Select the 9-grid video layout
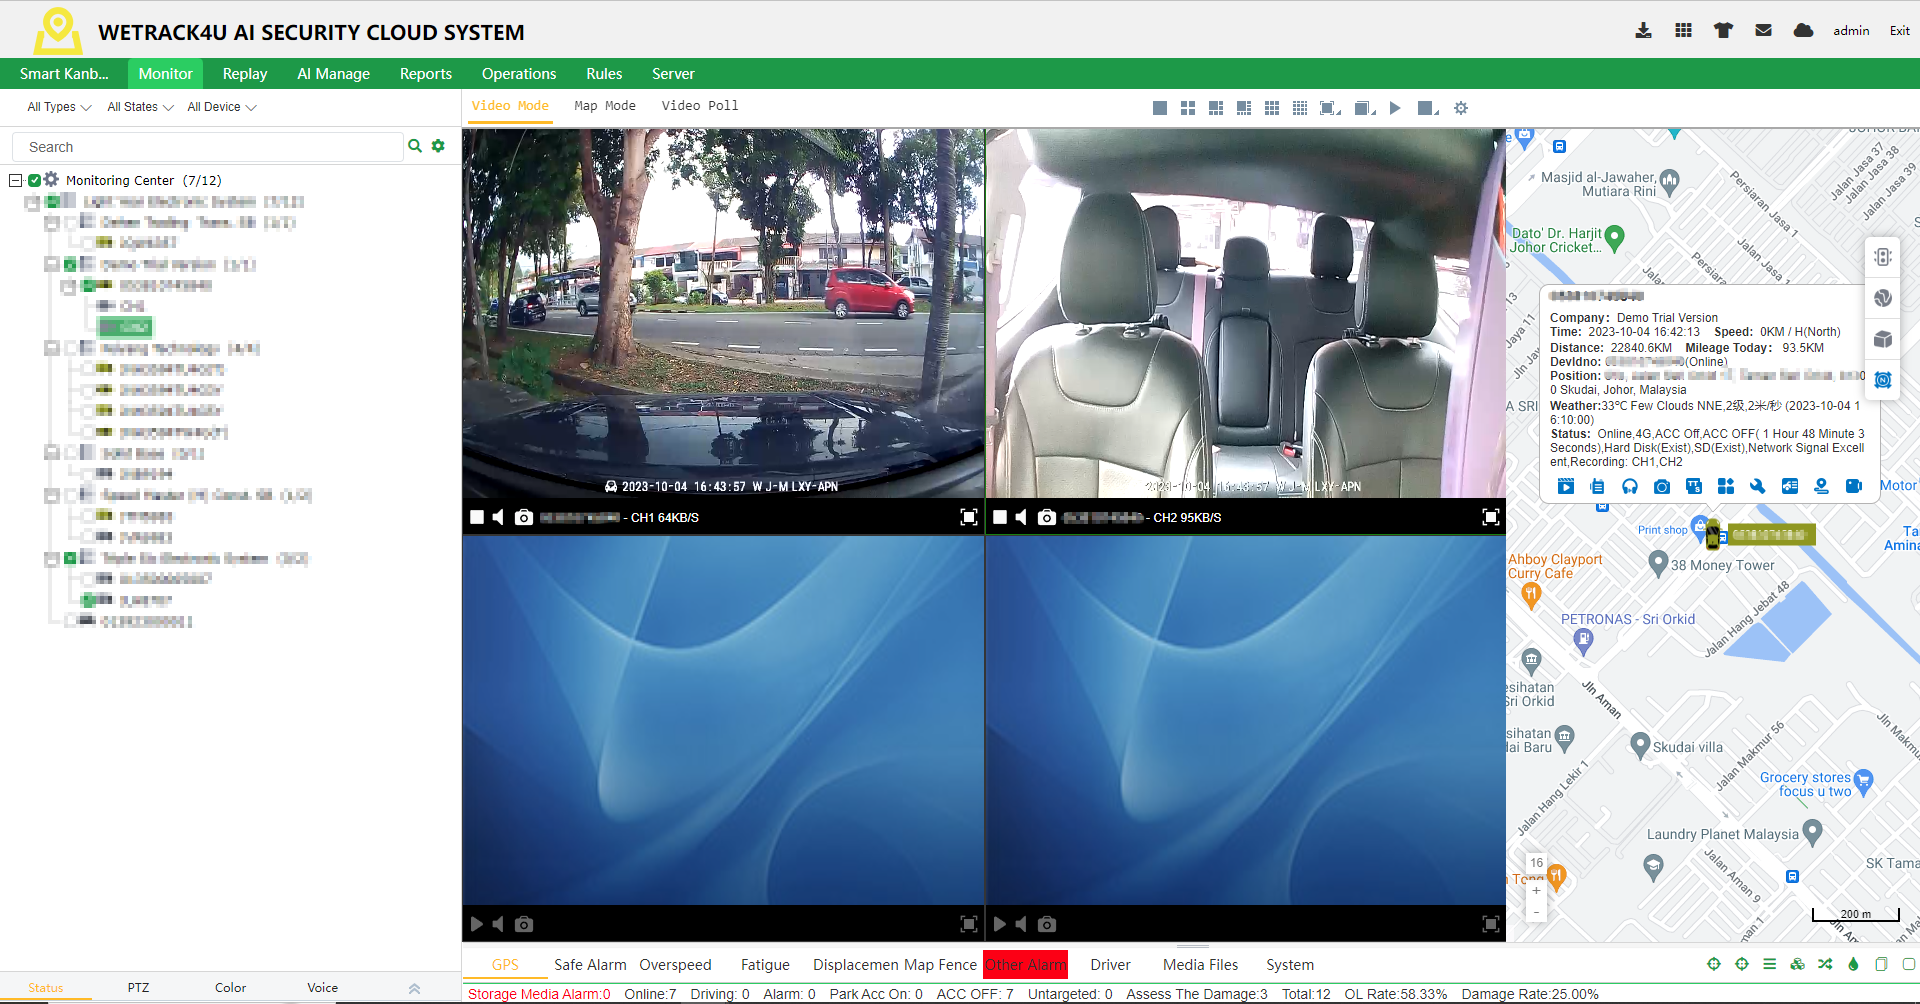Screen dimensions: 1920x1004 (x=1272, y=107)
